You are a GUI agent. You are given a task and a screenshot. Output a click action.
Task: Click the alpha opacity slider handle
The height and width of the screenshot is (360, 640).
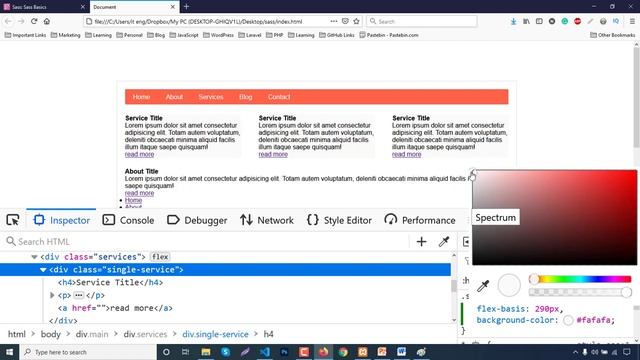point(627,292)
